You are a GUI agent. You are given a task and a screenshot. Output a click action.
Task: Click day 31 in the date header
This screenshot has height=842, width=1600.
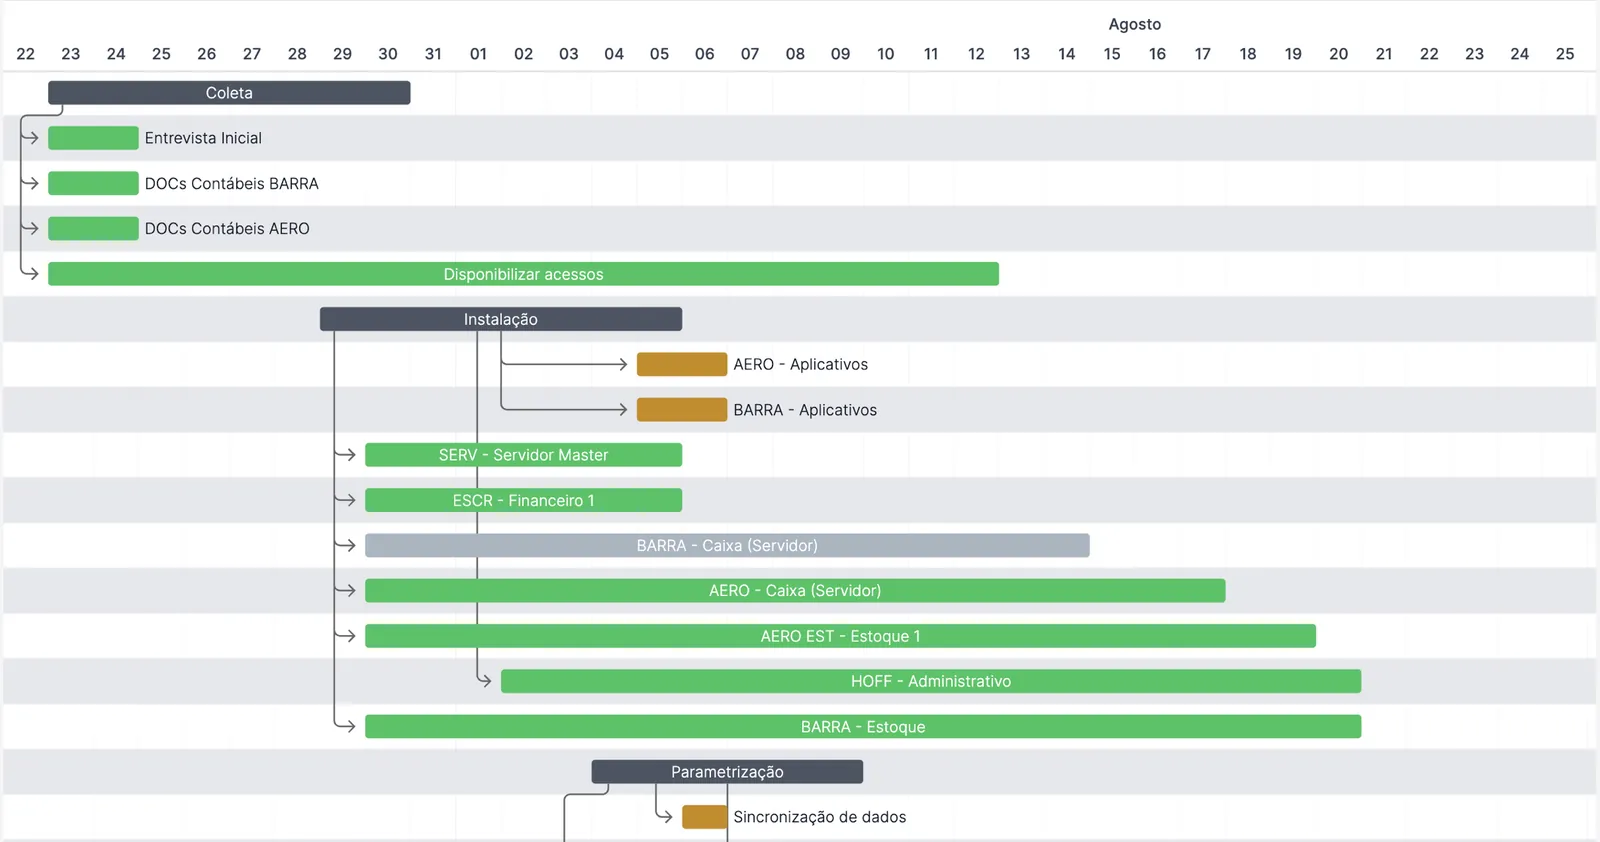[433, 54]
